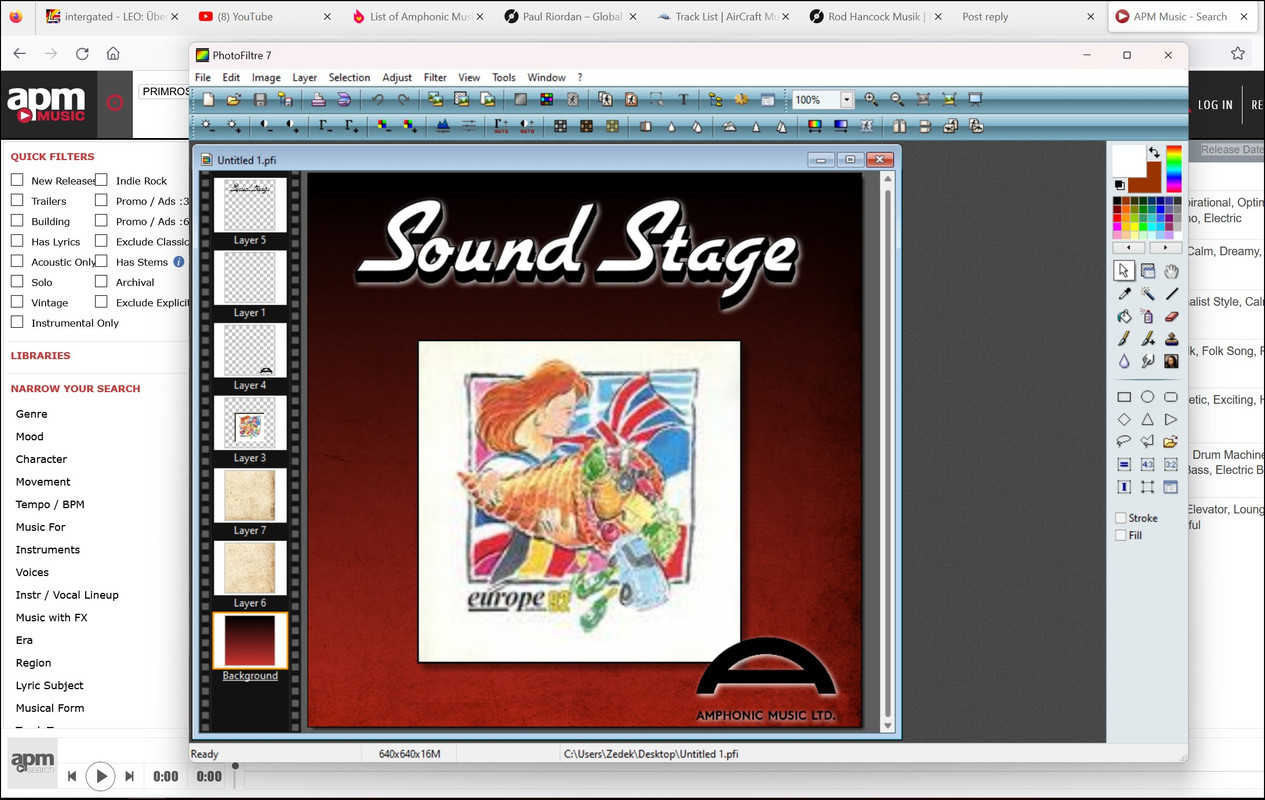Select the Magic wand tool
Screen dimensions: 1265x800
tap(1148, 293)
